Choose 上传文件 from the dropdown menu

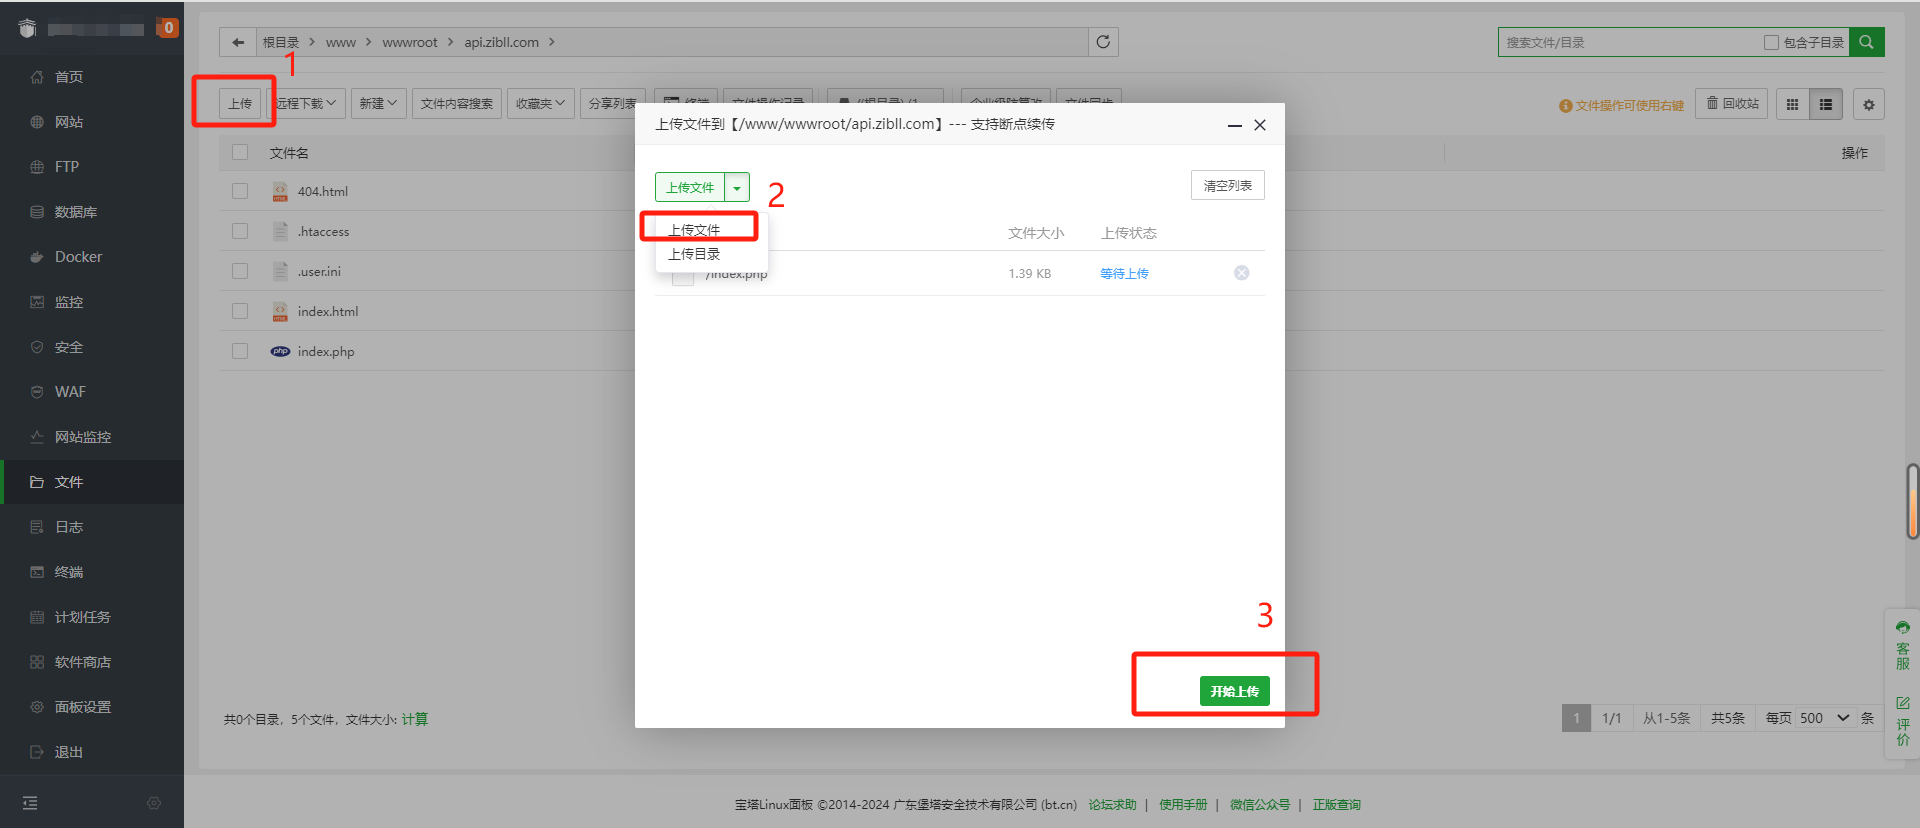point(694,230)
